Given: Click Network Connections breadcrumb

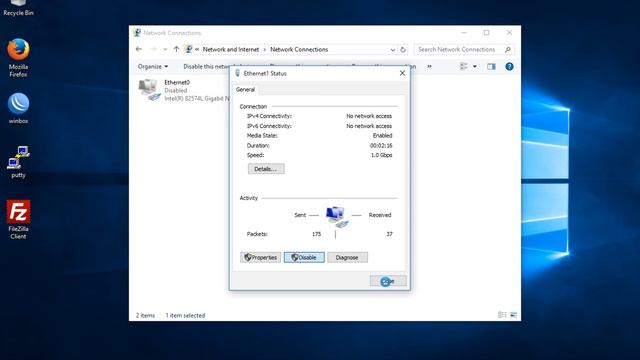Looking at the screenshot, I should point(299,49).
